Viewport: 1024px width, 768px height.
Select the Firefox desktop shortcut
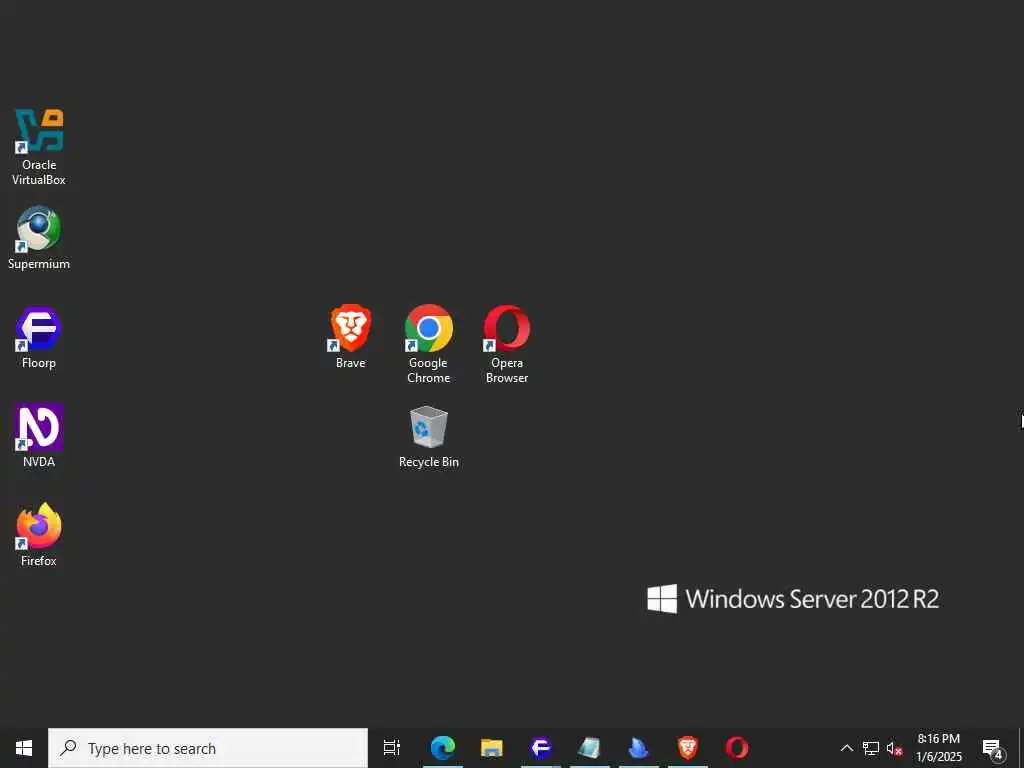pos(39,536)
